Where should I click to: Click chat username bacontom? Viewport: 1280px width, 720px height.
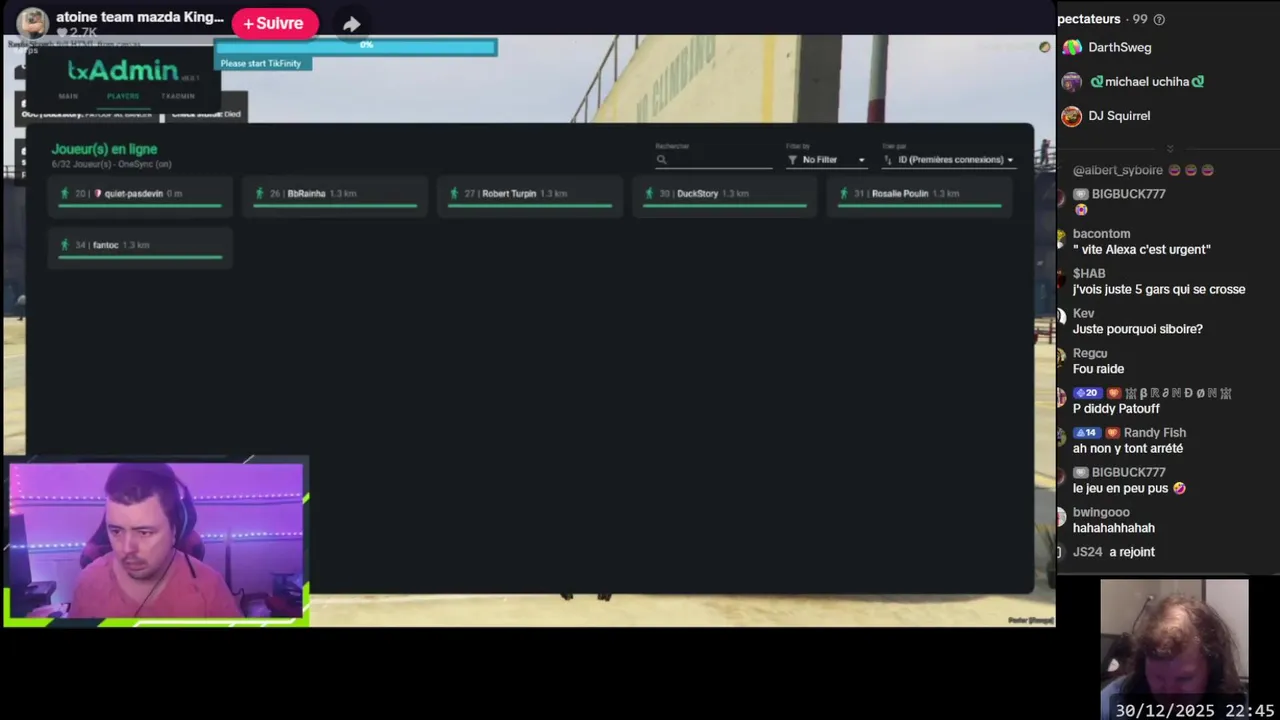pyautogui.click(x=1101, y=234)
